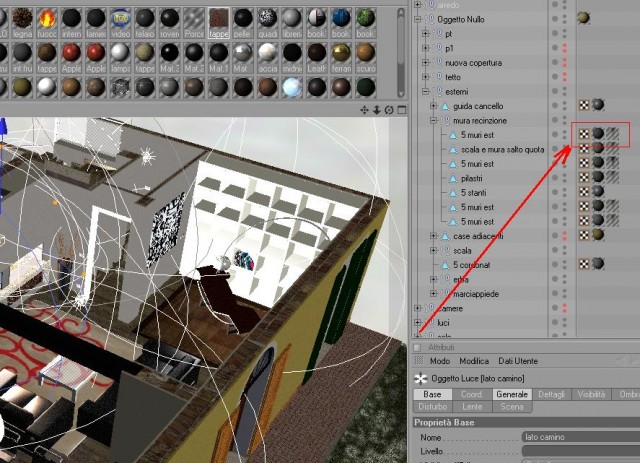
Task: Toggle layer dot for mura recinzione
Action: [x=555, y=120]
